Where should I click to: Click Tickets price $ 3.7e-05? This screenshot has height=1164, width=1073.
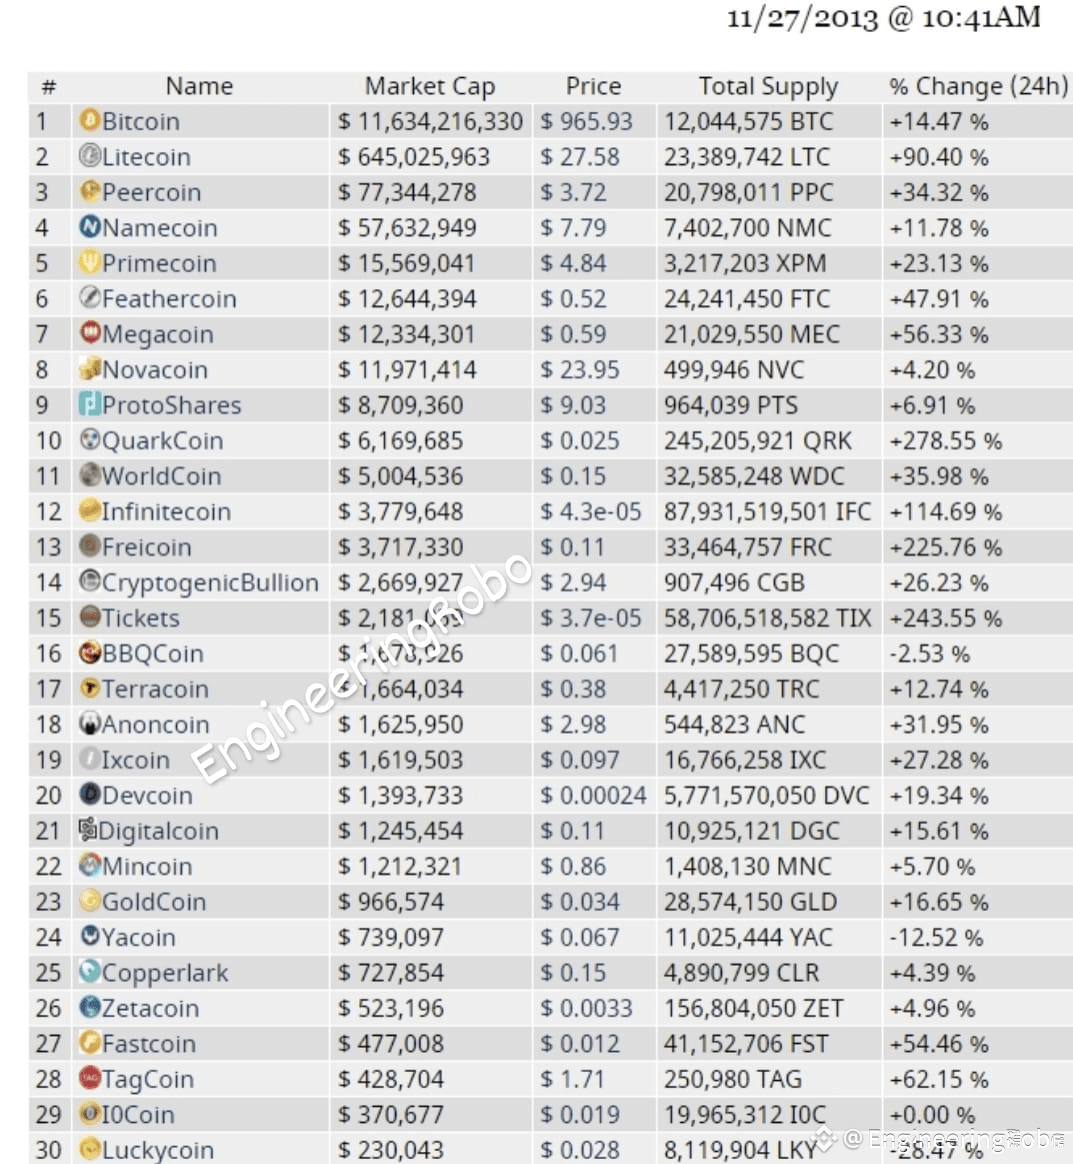[x=590, y=618]
